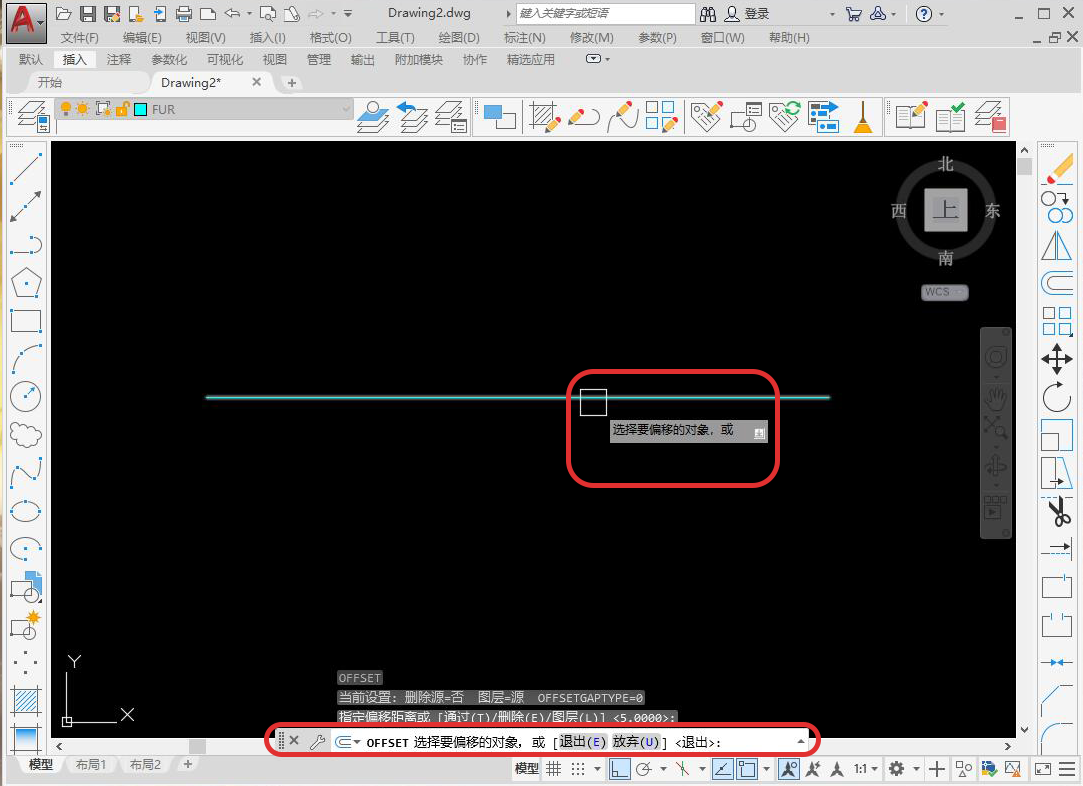
Task: Toggle FUR layer on/off light bulb
Action: (x=66, y=108)
